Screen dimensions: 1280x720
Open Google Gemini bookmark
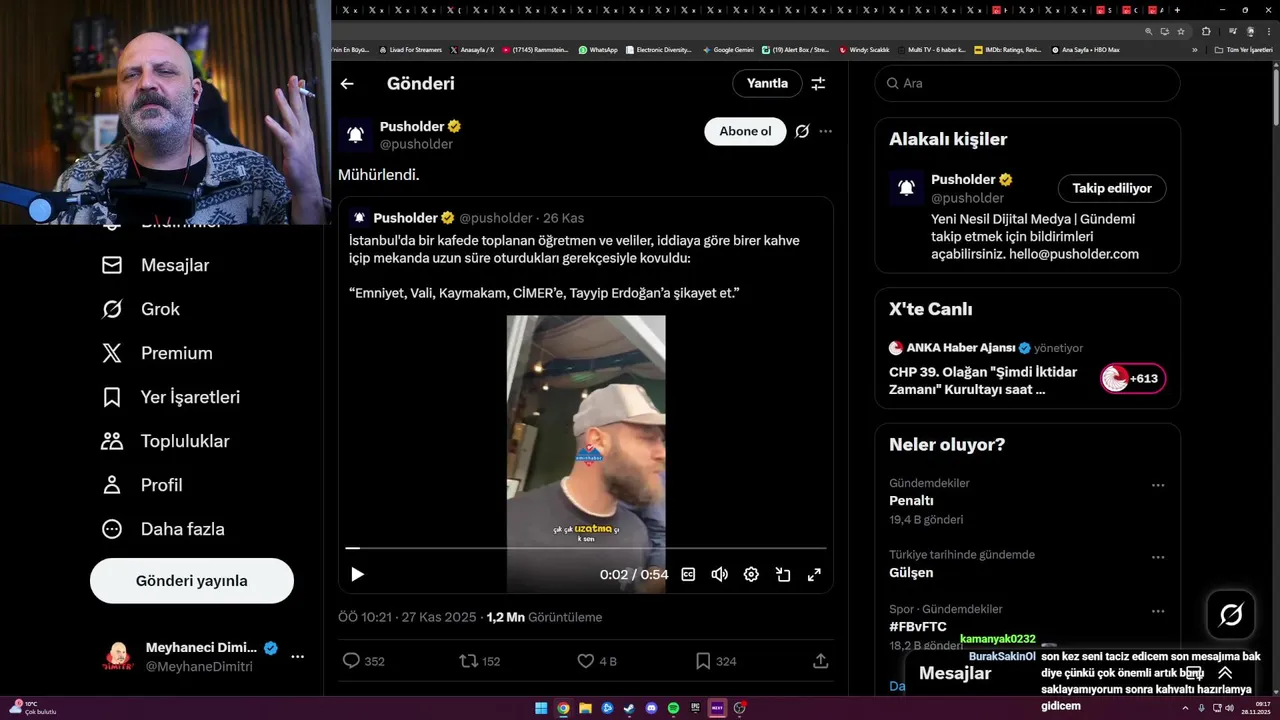[x=728, y=49]
